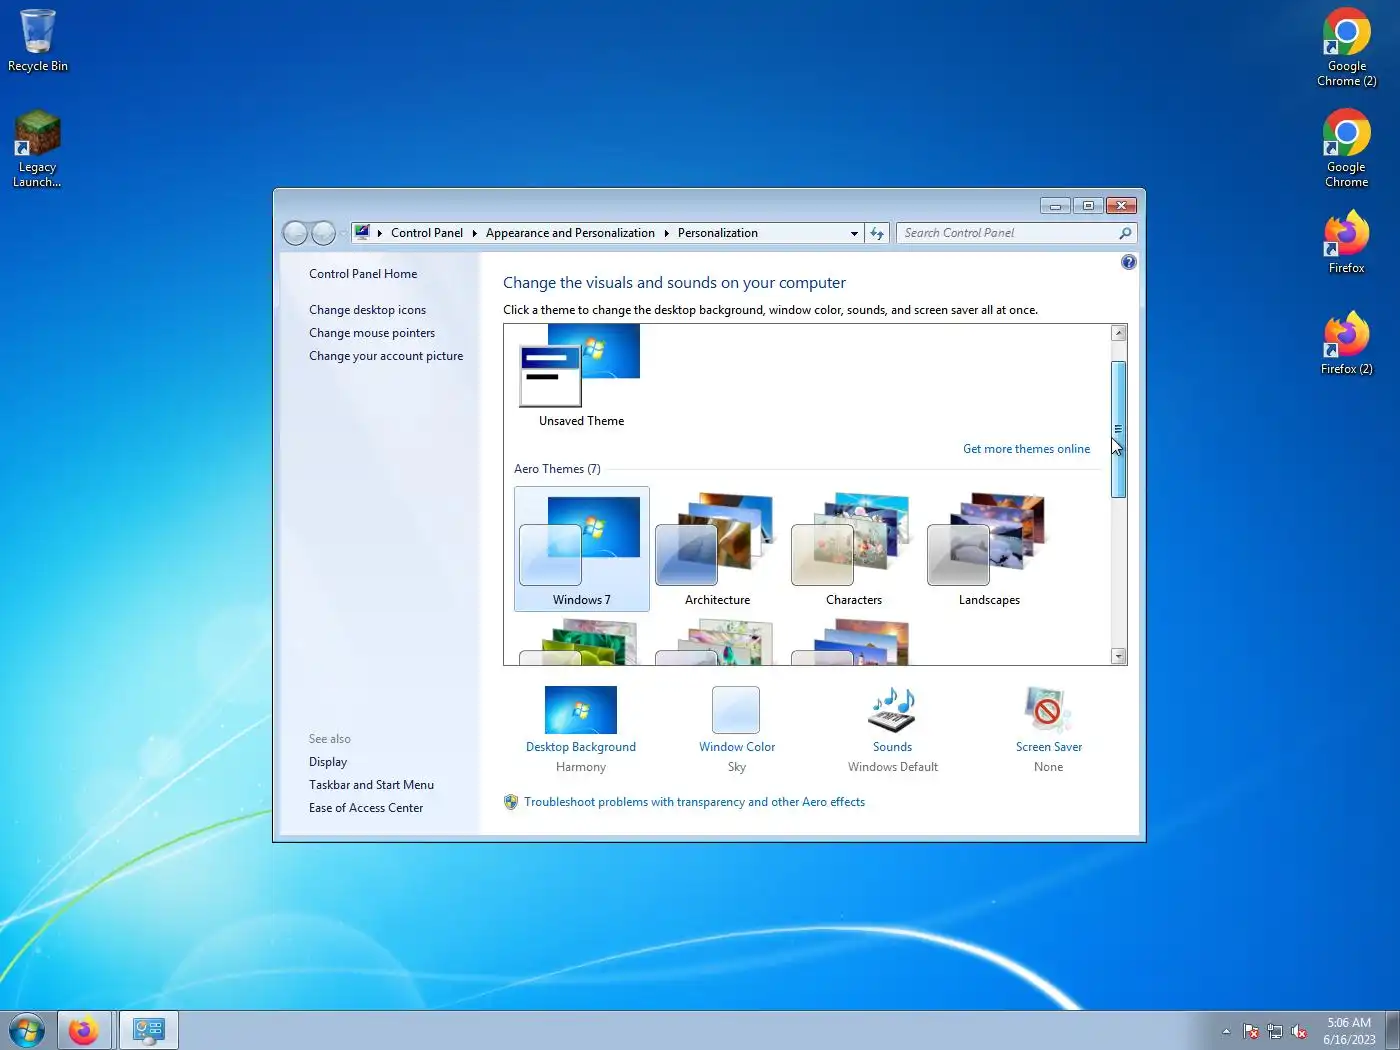Click the Back navigation button
This screenshot has width=1400, height=1050.
coord(295,233)
